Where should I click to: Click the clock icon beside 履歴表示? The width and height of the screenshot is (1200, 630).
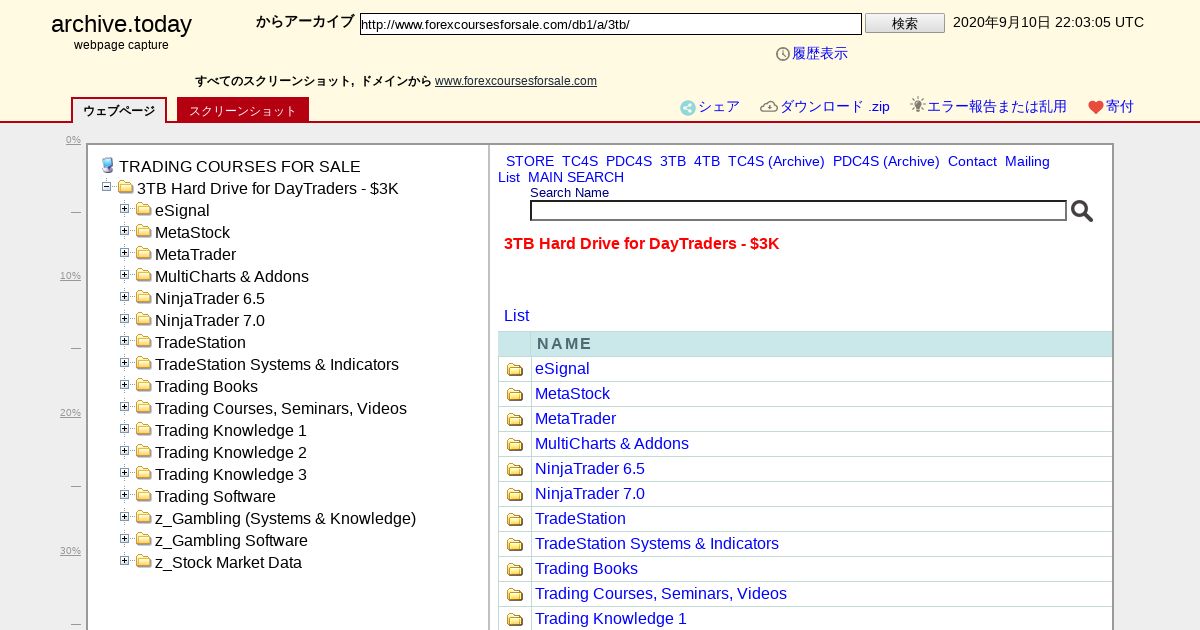tap(783, 54)
